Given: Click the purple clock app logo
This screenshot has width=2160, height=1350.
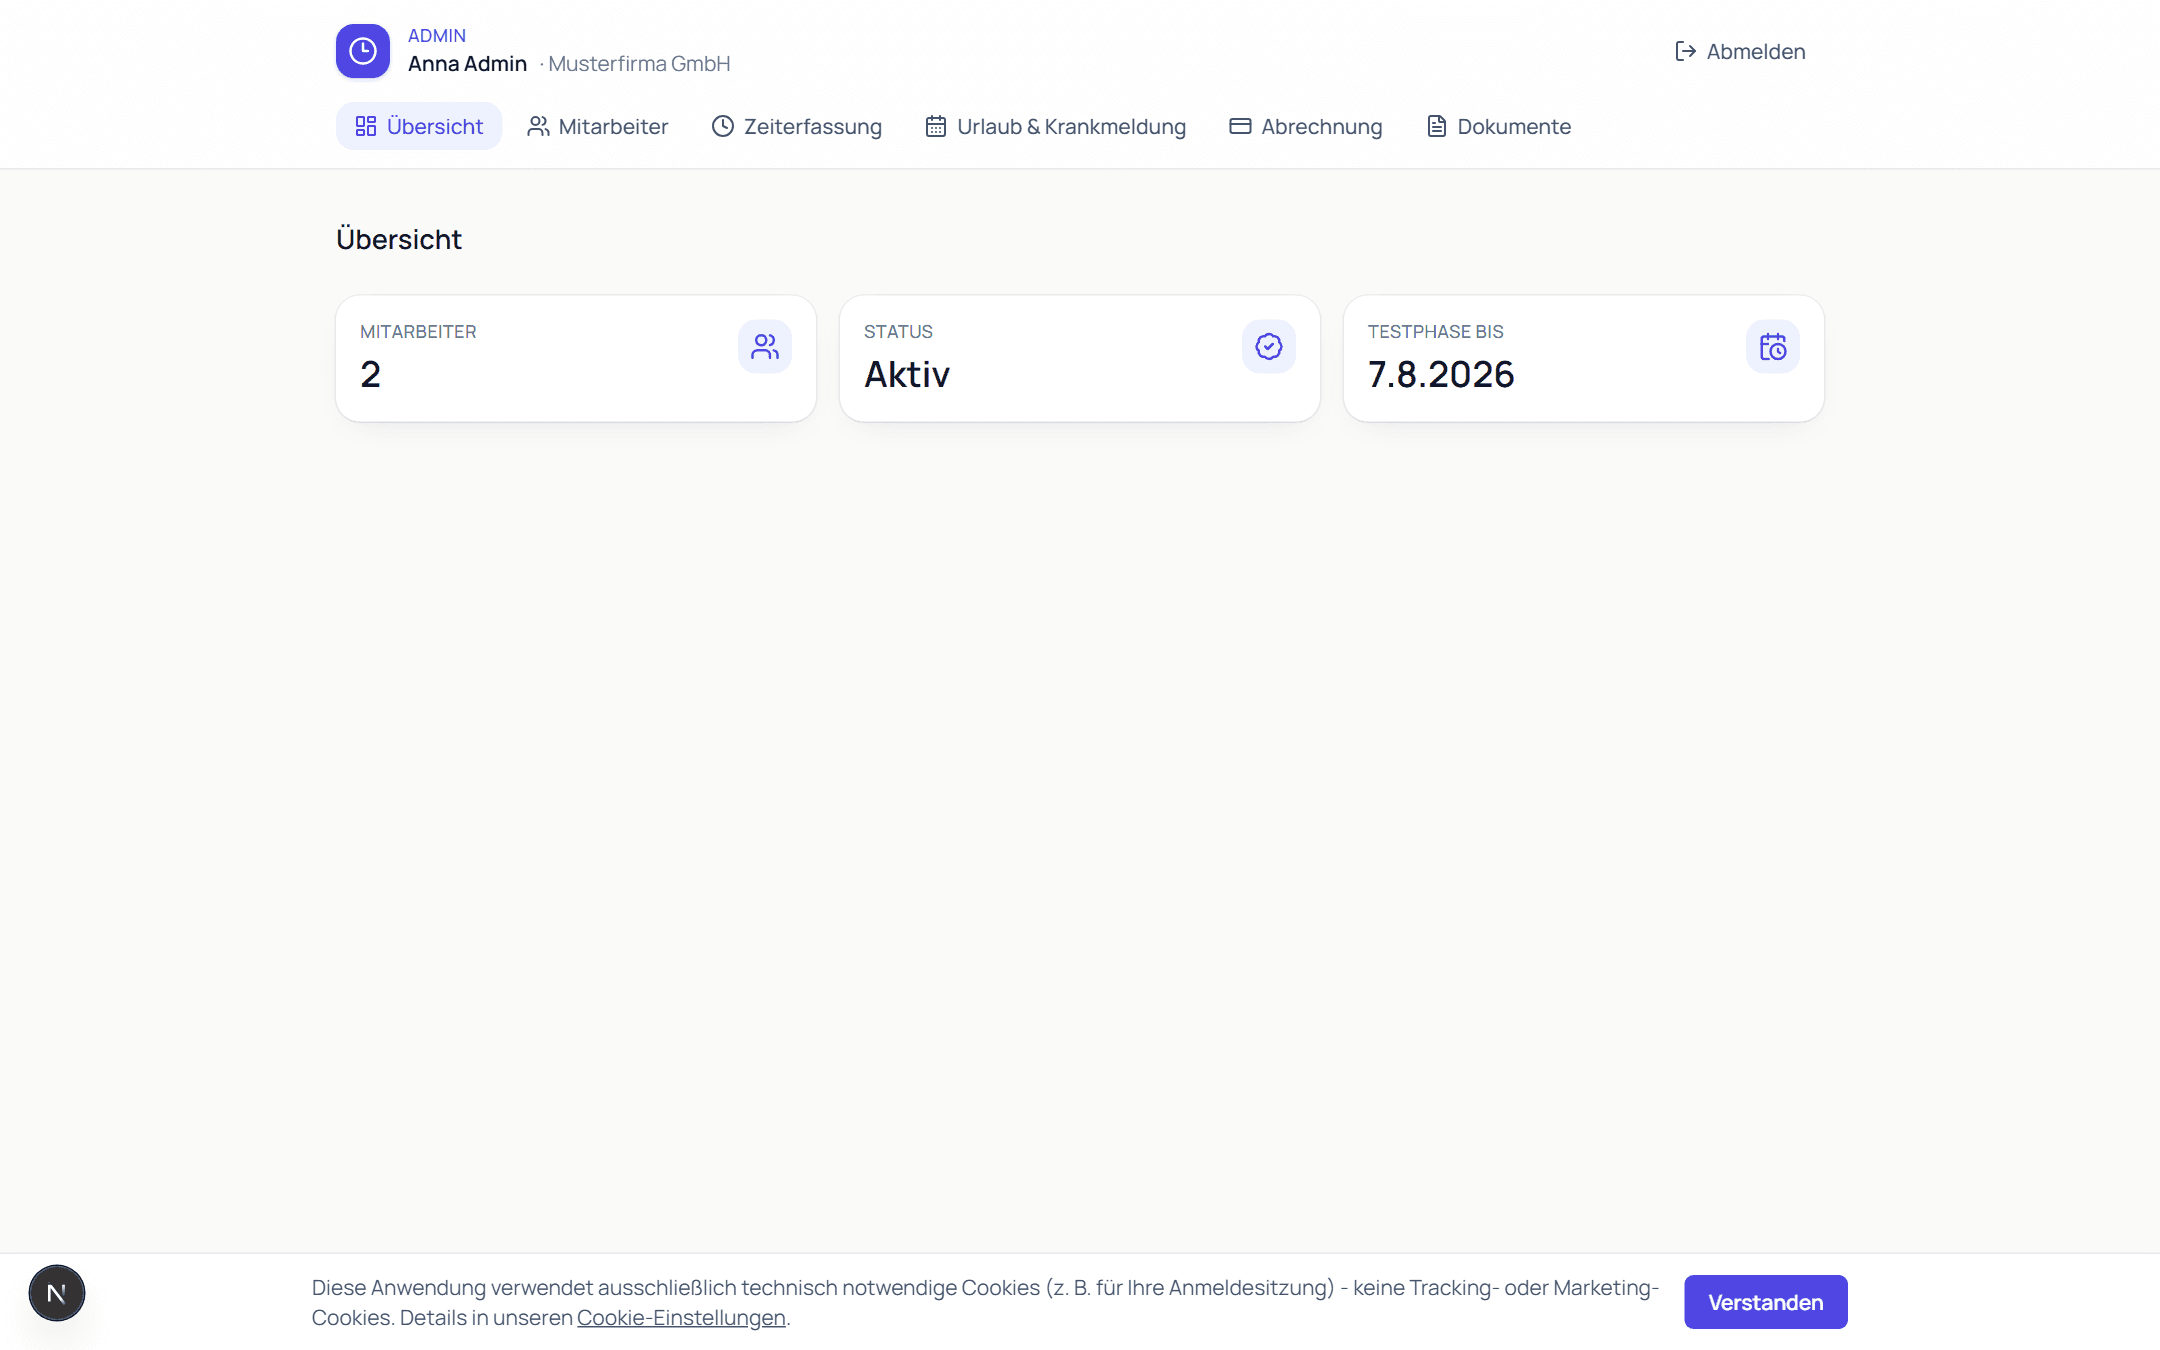Looking at the screenshot, I should (x=362, y=51).
